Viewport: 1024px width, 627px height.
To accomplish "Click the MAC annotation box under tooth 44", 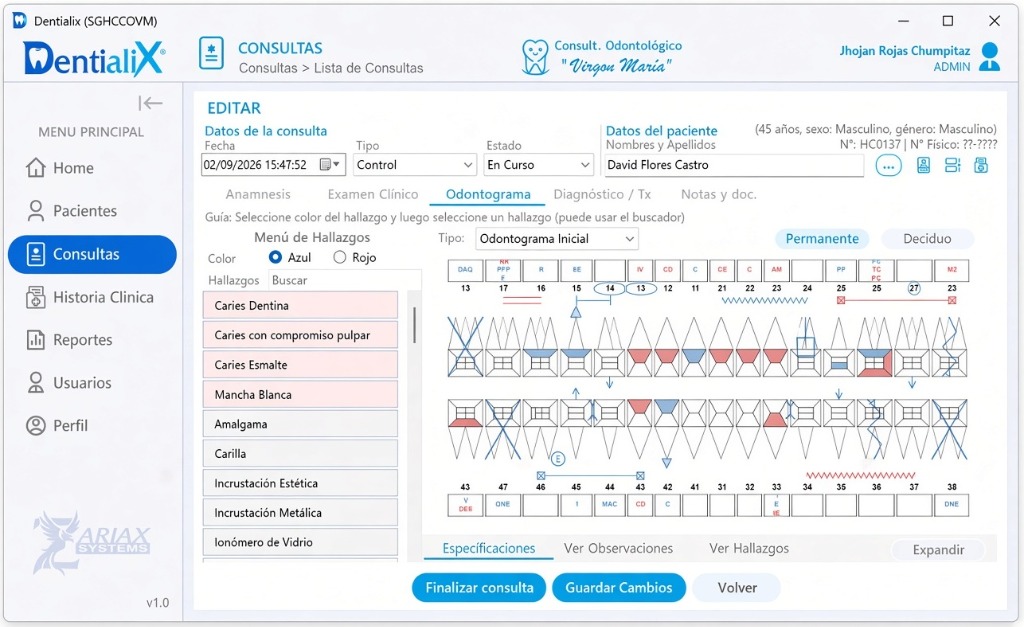I will click(609, 504).
